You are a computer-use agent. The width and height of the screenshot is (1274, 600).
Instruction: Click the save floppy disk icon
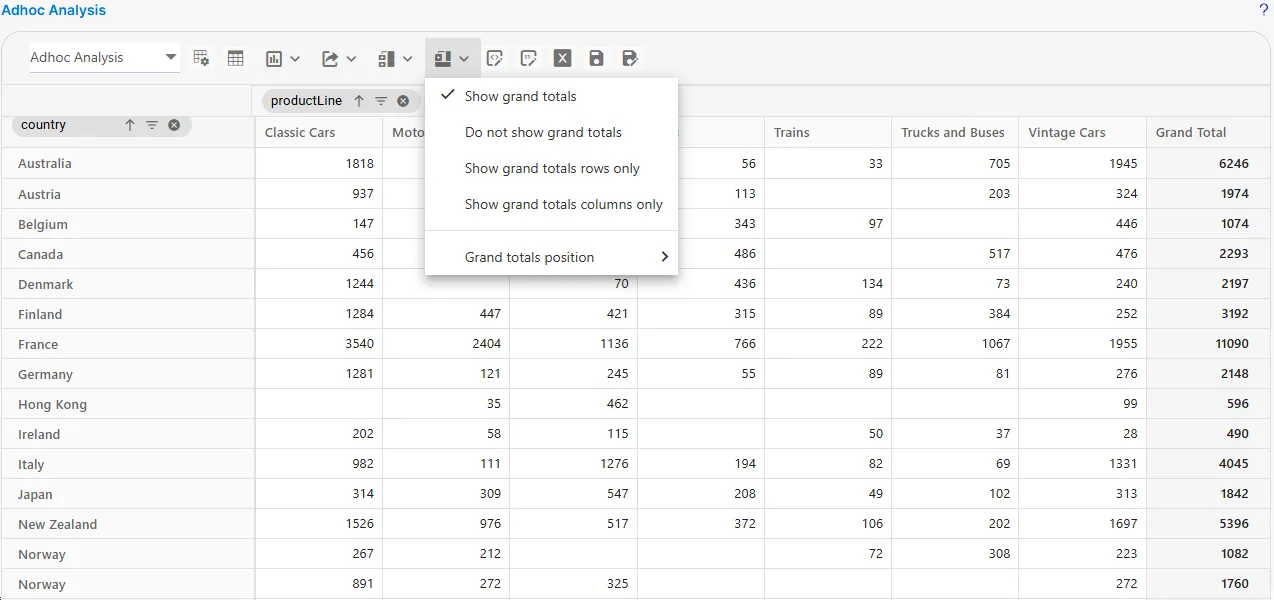coord(596,59)
